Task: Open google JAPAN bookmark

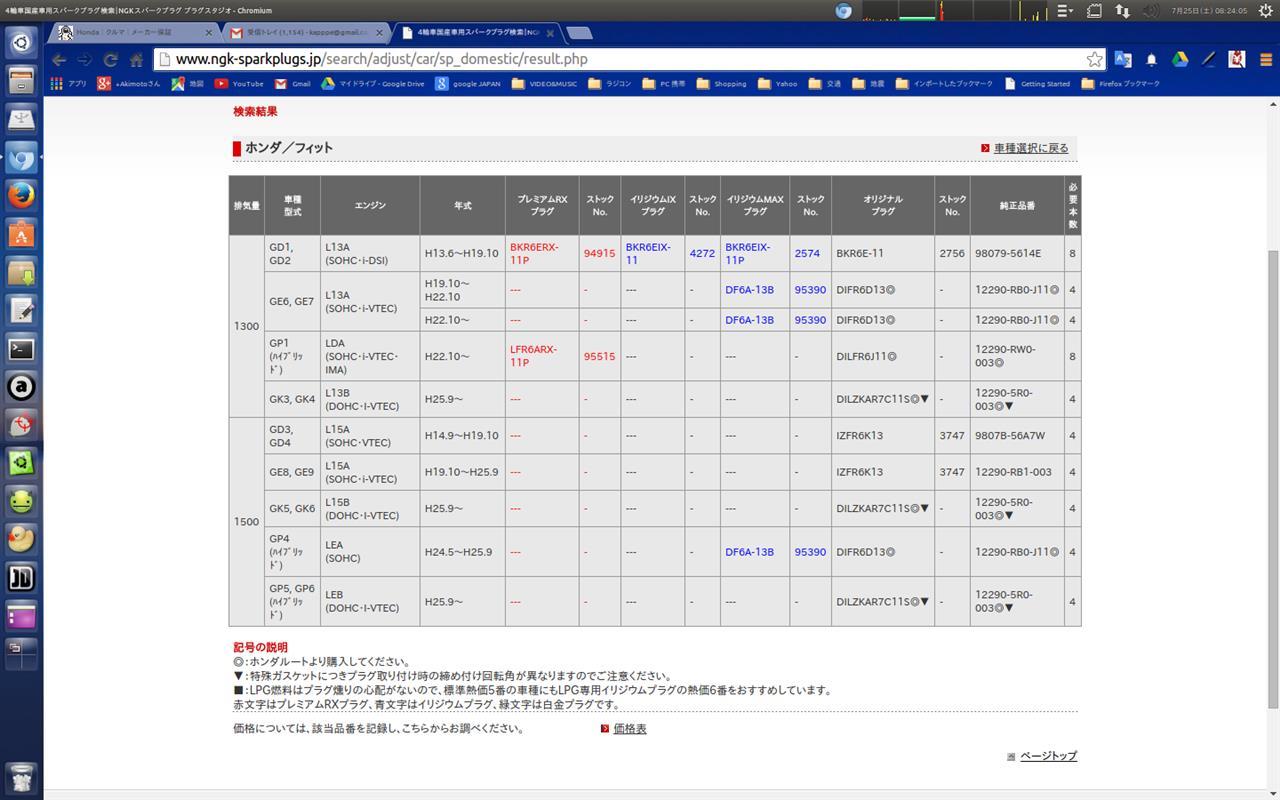Action: click(x=468, y=84)
